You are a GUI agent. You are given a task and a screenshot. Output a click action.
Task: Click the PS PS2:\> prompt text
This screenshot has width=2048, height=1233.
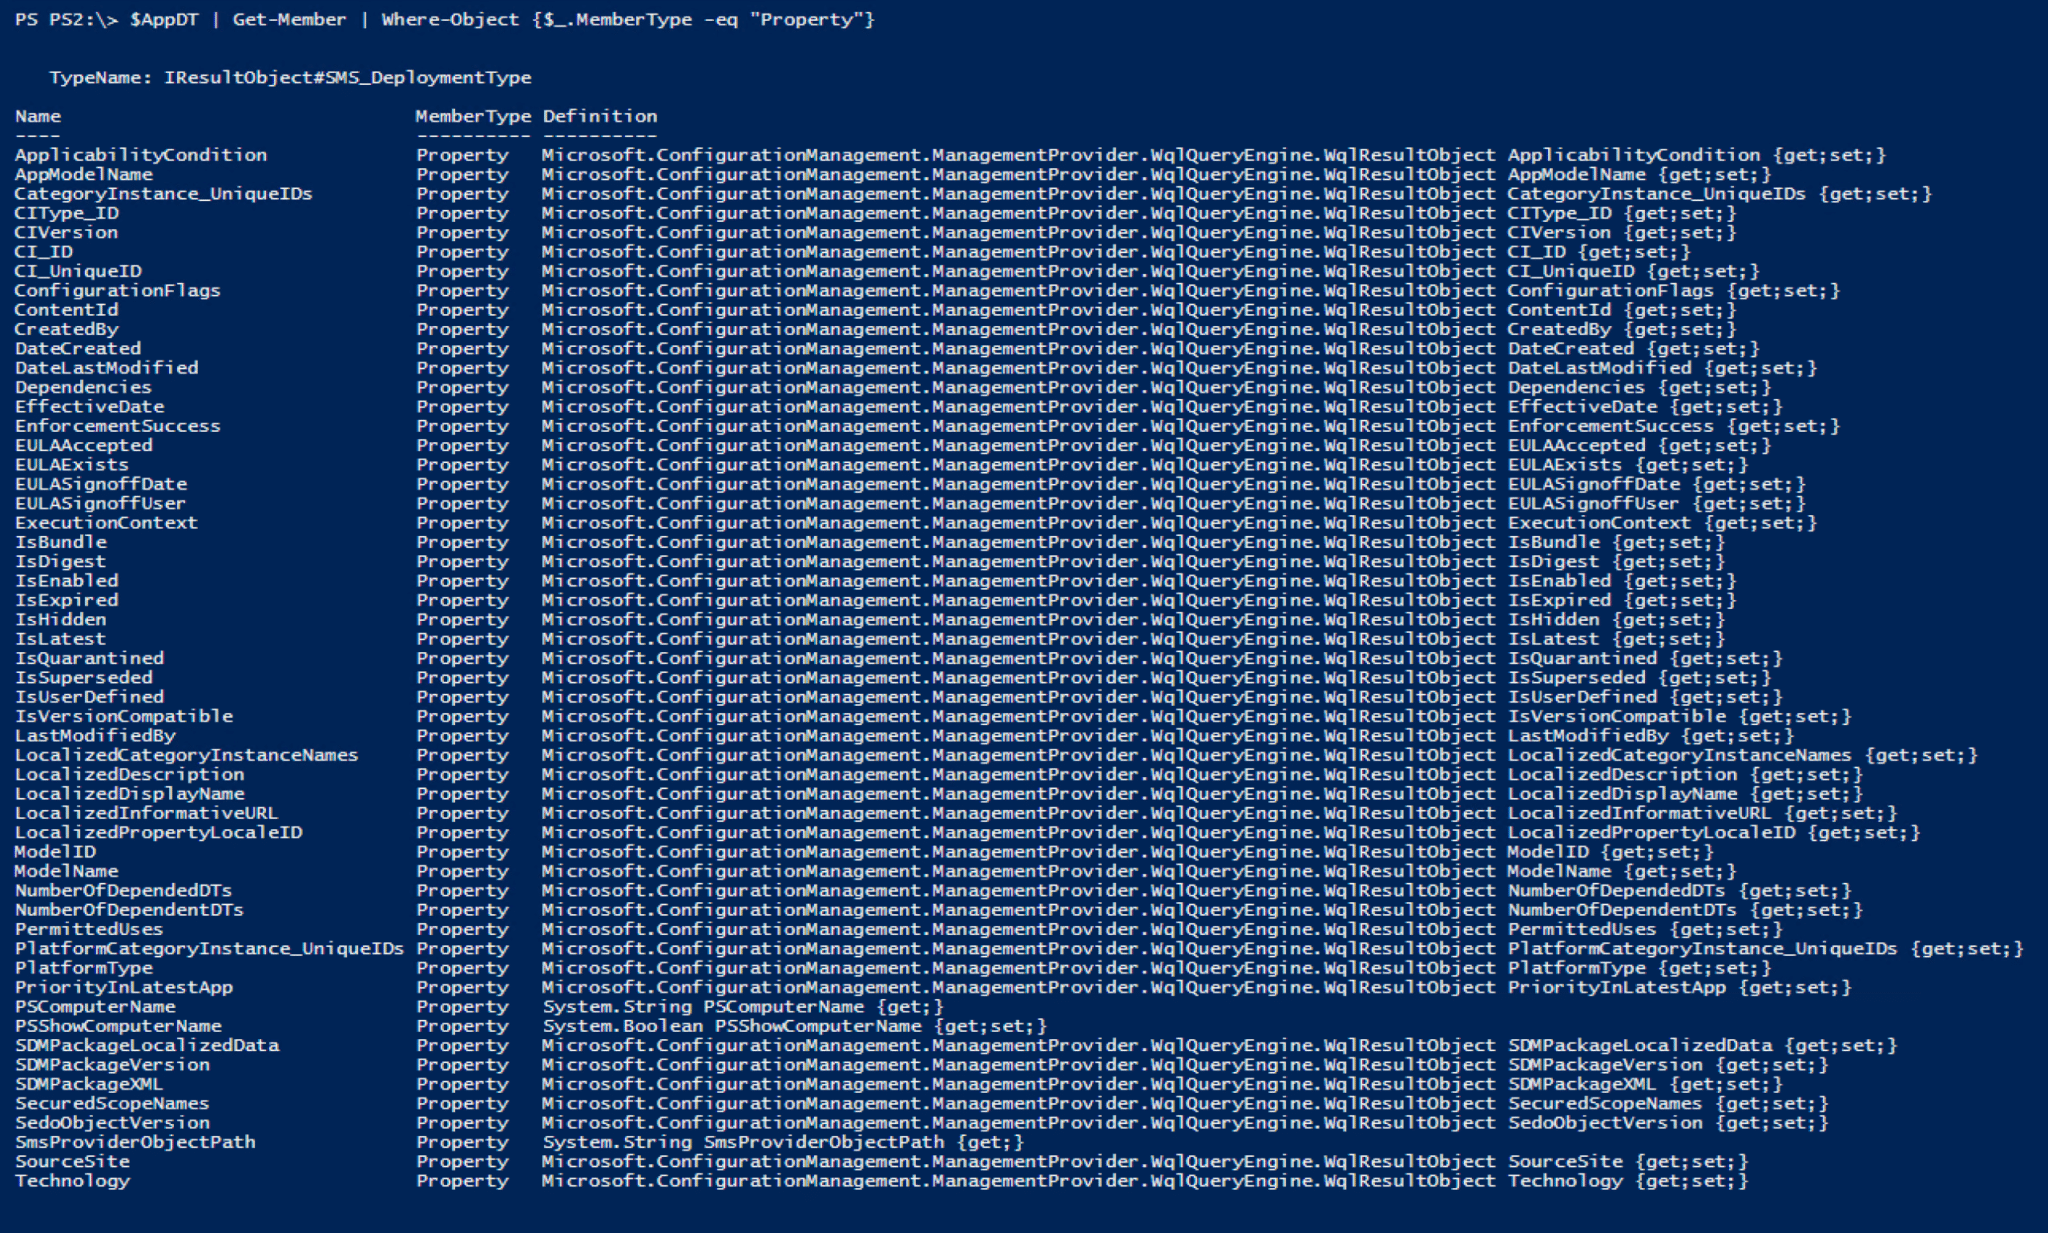pos(66,19)
